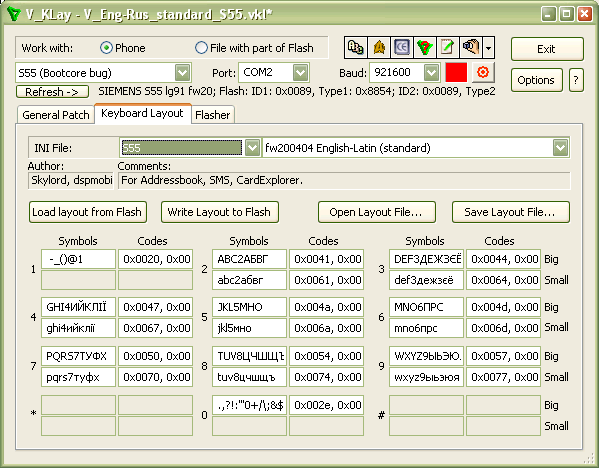This screenshot has width=599, height=468.
Task: Click Load layout from Flash
Action: pyautogui.click(x=87, y=212)
